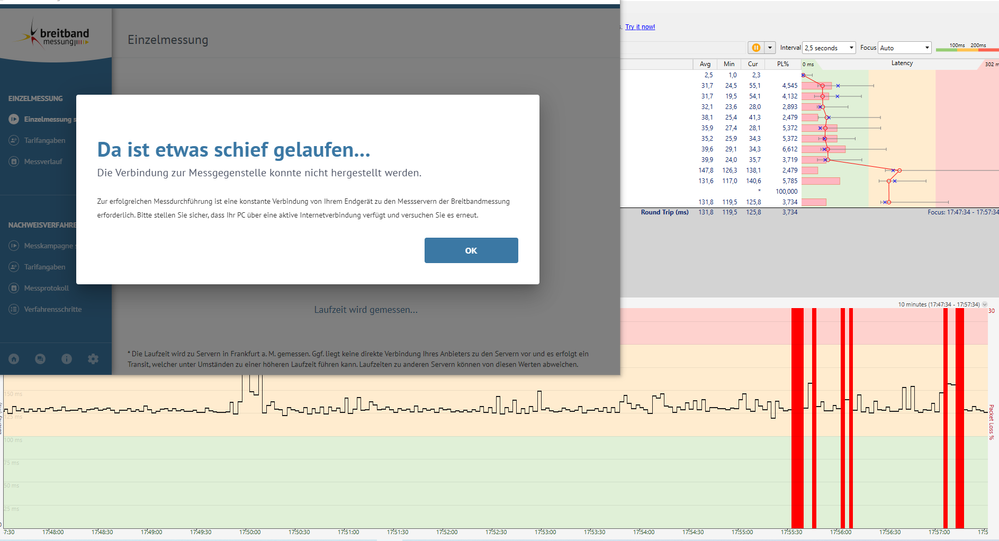Click the 0 ms latency scale minimum label
Image resolution: width=999 pixels, height=541 pixels.
(x=808, y=64)
